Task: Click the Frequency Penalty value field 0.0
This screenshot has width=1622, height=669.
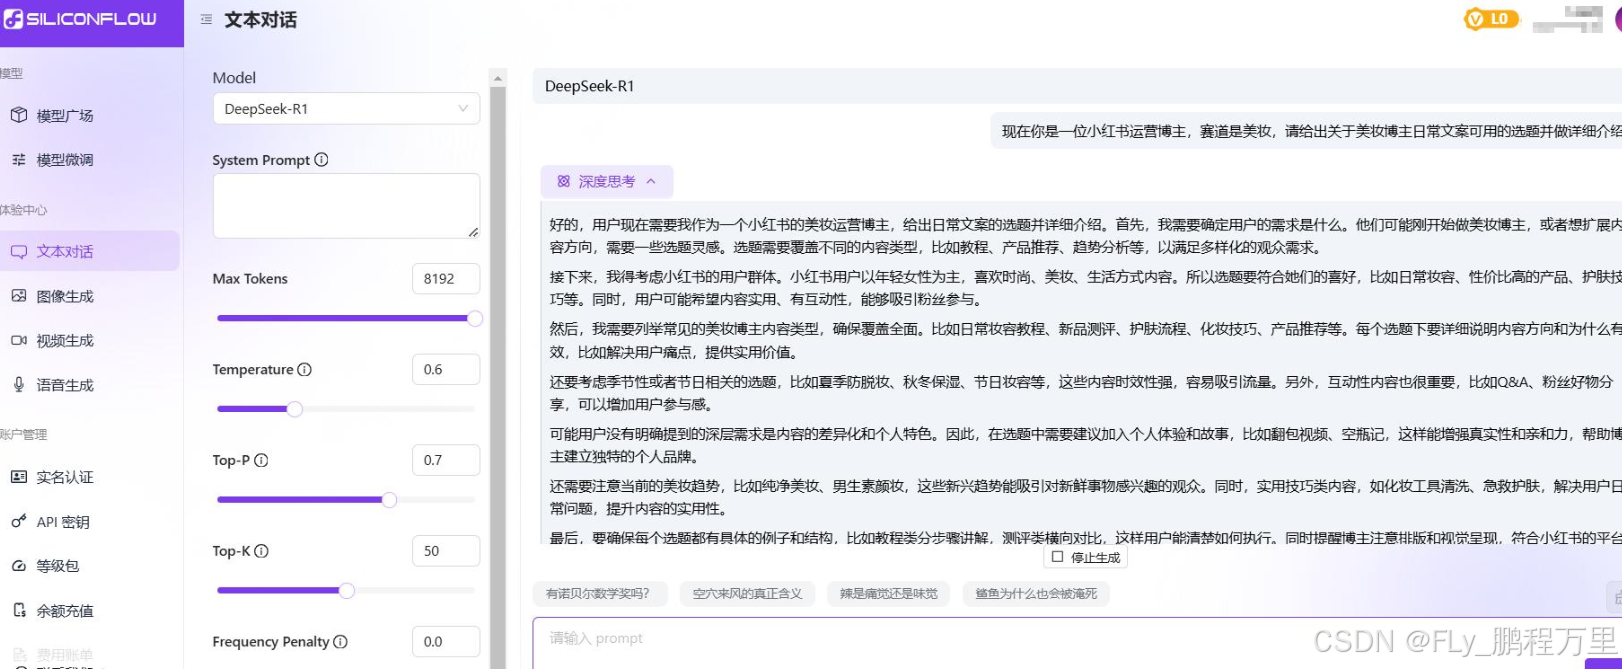Action: tap(446, 642)
